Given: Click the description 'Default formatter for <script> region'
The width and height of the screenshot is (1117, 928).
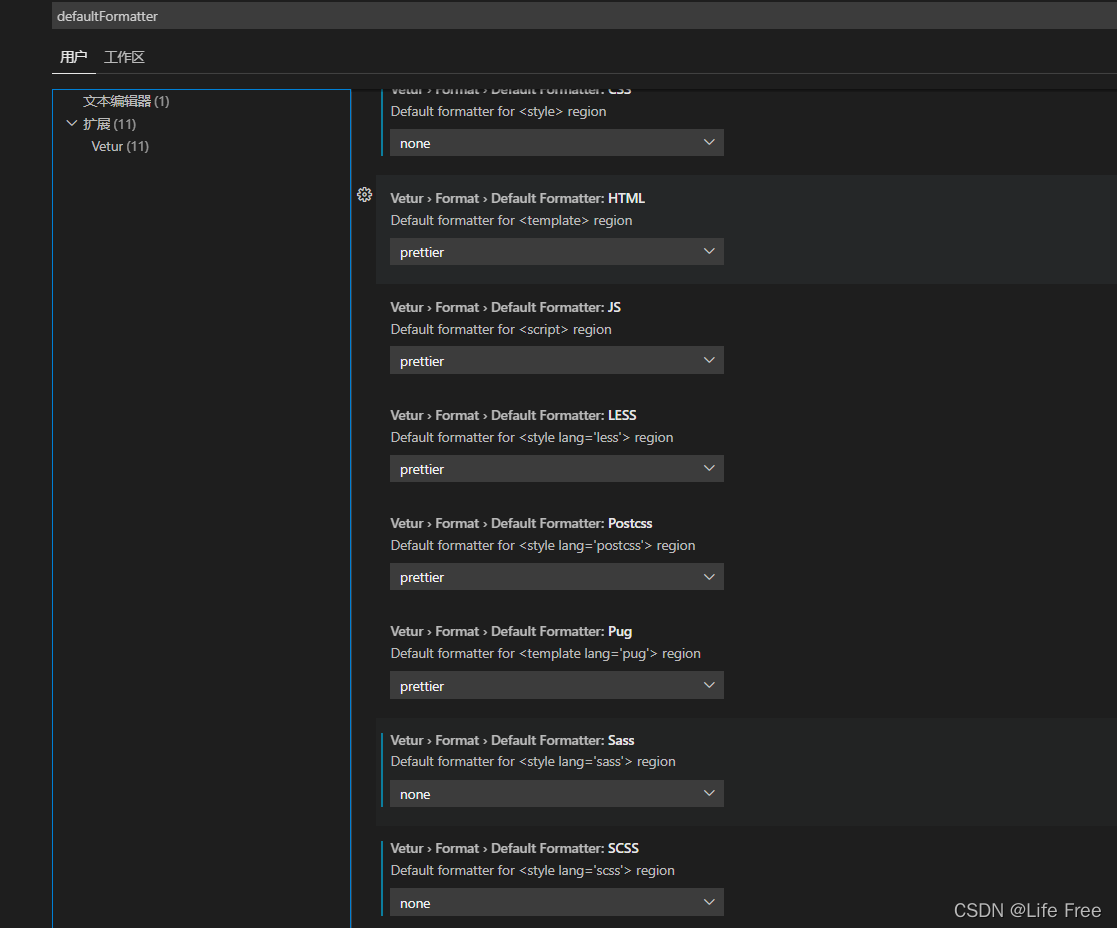Looking at the screenshot, I should pos(501,329).
